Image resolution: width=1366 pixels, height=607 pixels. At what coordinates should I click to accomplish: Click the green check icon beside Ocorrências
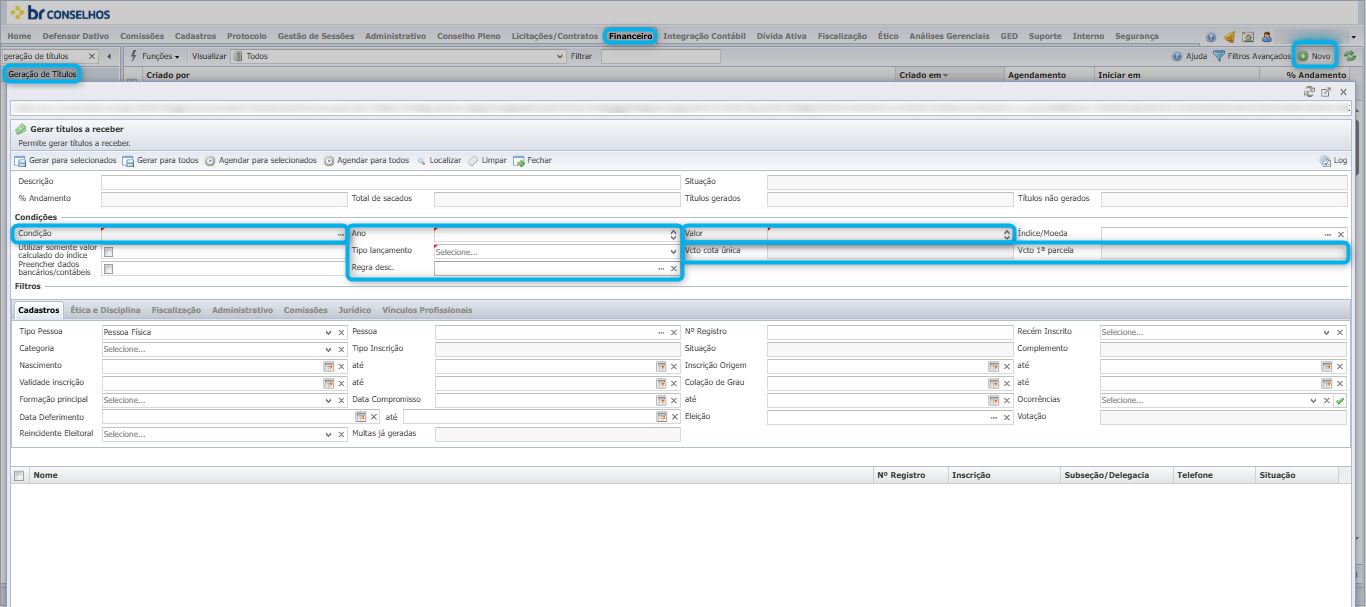click(1340, 400)
